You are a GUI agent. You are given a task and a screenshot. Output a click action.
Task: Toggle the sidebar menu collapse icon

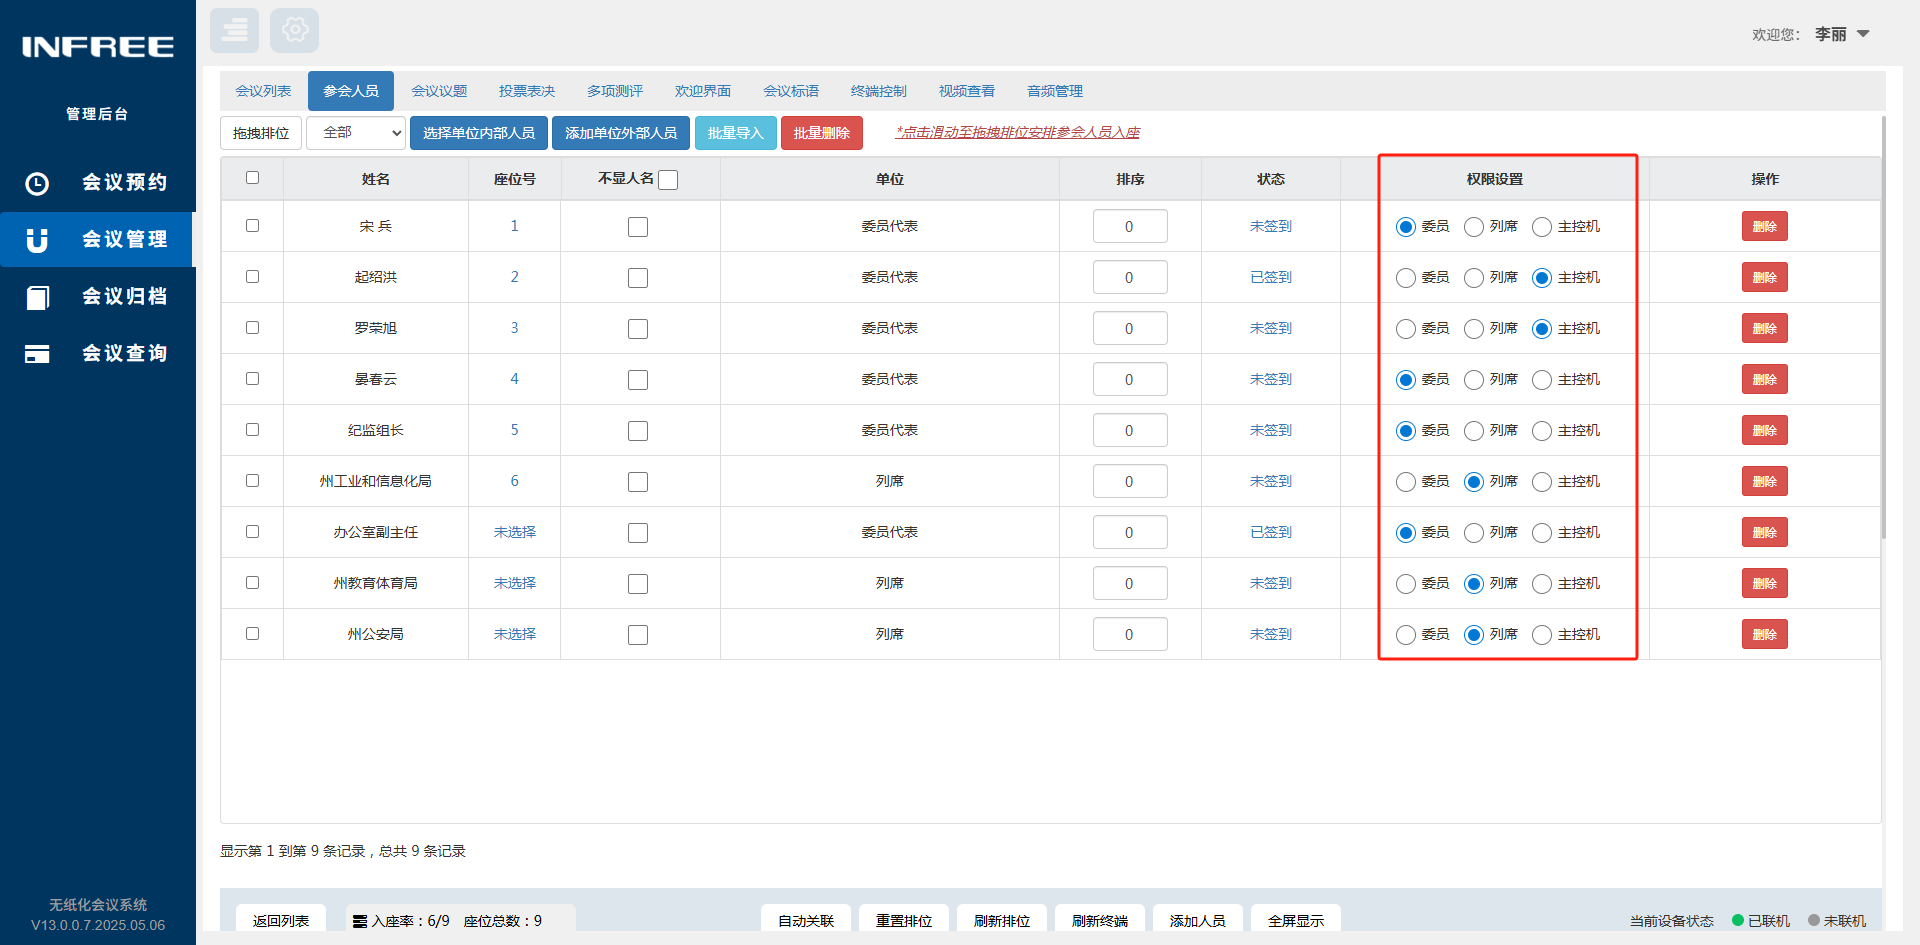point(234,30)
